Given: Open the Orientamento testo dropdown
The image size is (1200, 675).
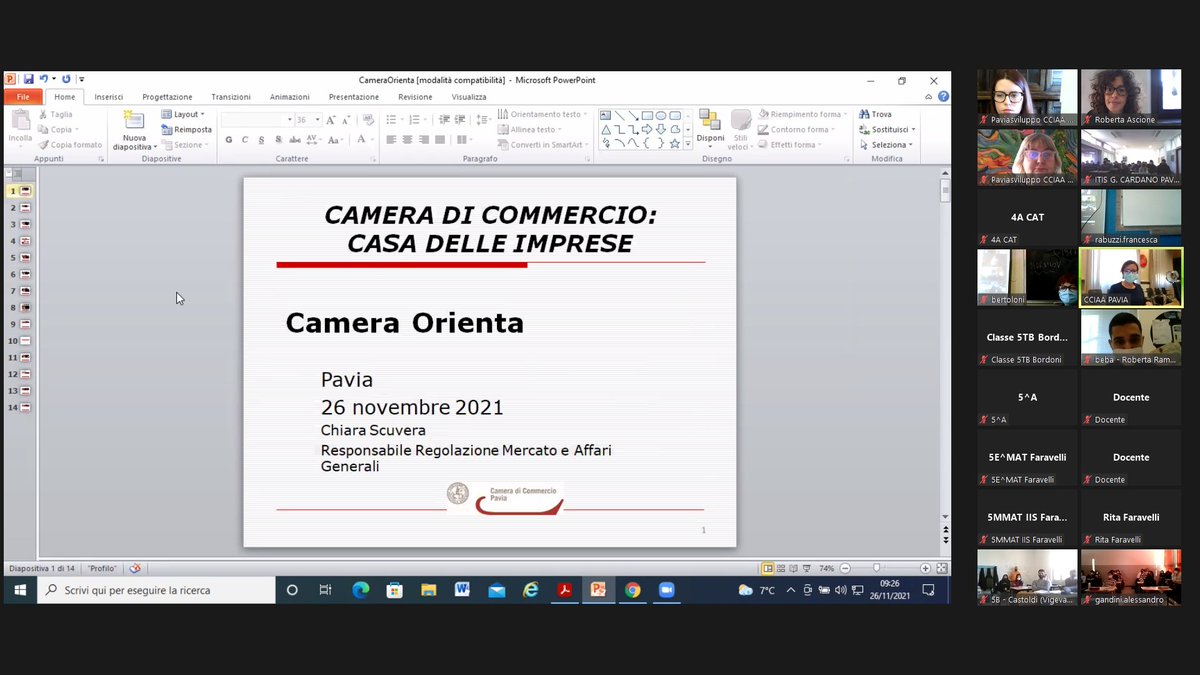Looking at the screenshot, I should click(540, 114).
